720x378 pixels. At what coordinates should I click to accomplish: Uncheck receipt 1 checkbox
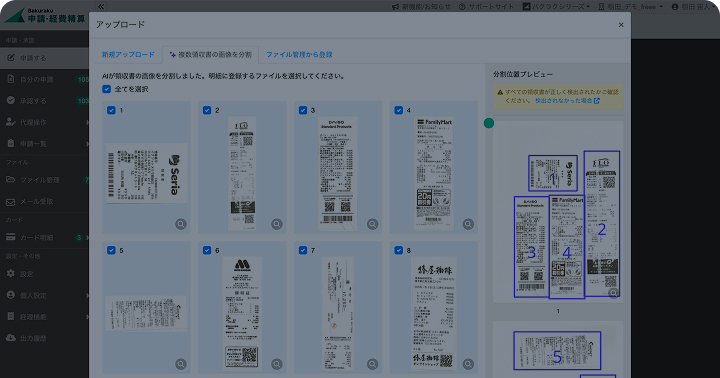click(x=111, y=110)
